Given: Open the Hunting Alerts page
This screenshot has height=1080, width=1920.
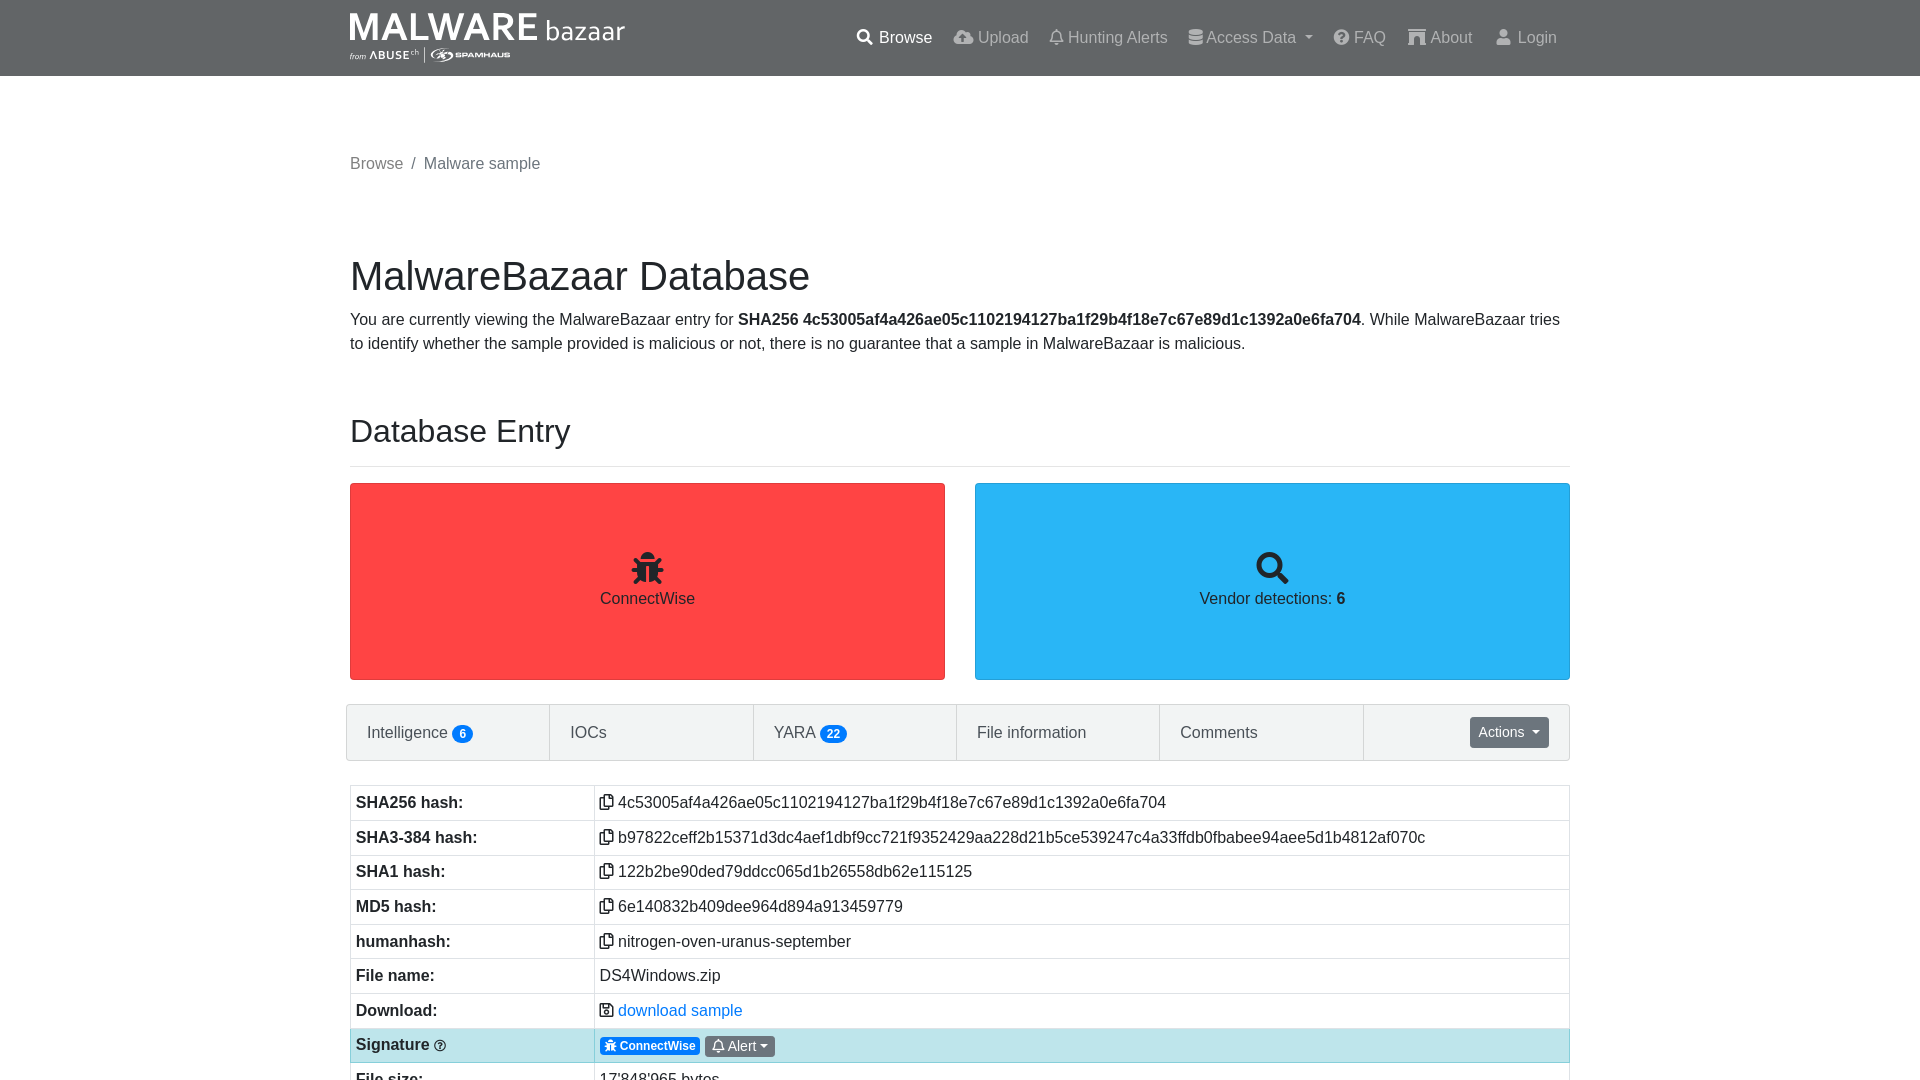Looking at the screenshot, I should (x=1107, y=37).
